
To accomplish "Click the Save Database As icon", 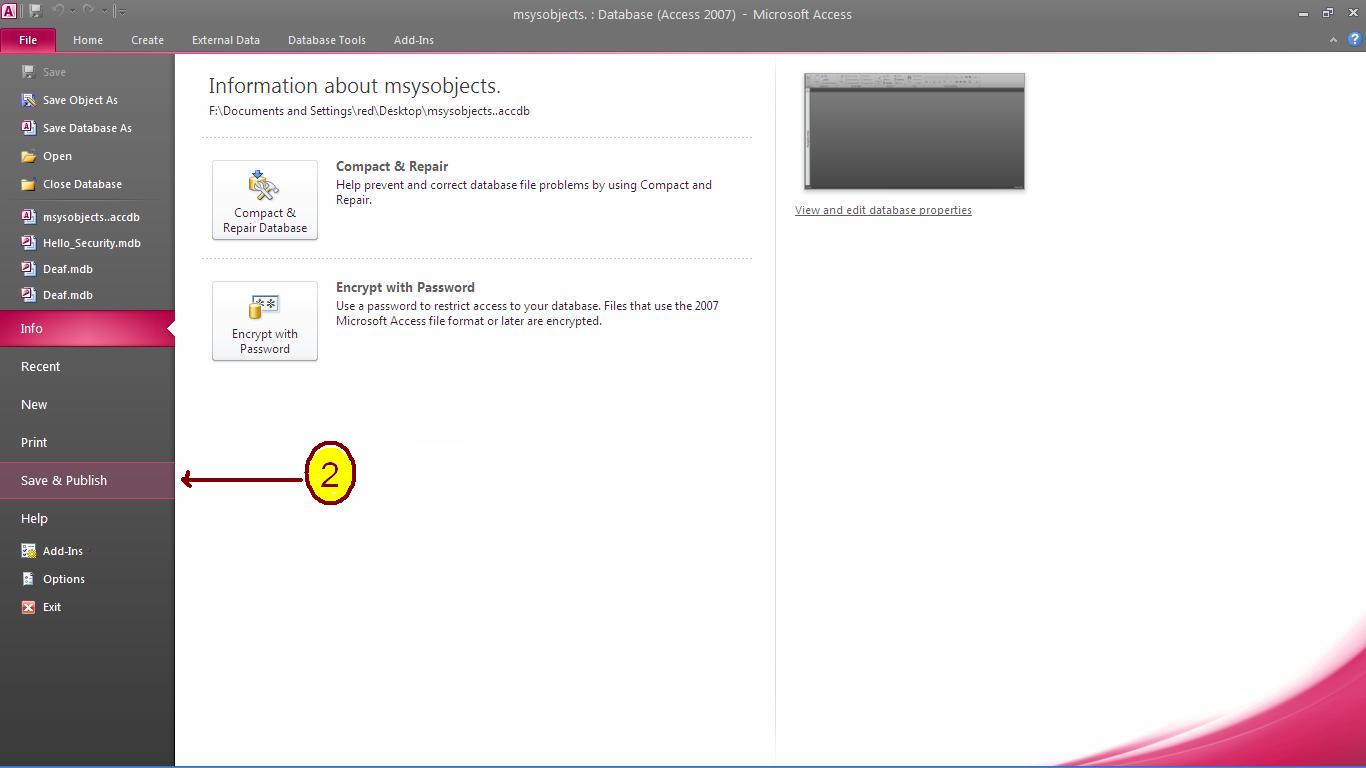I will pos(29,128).
